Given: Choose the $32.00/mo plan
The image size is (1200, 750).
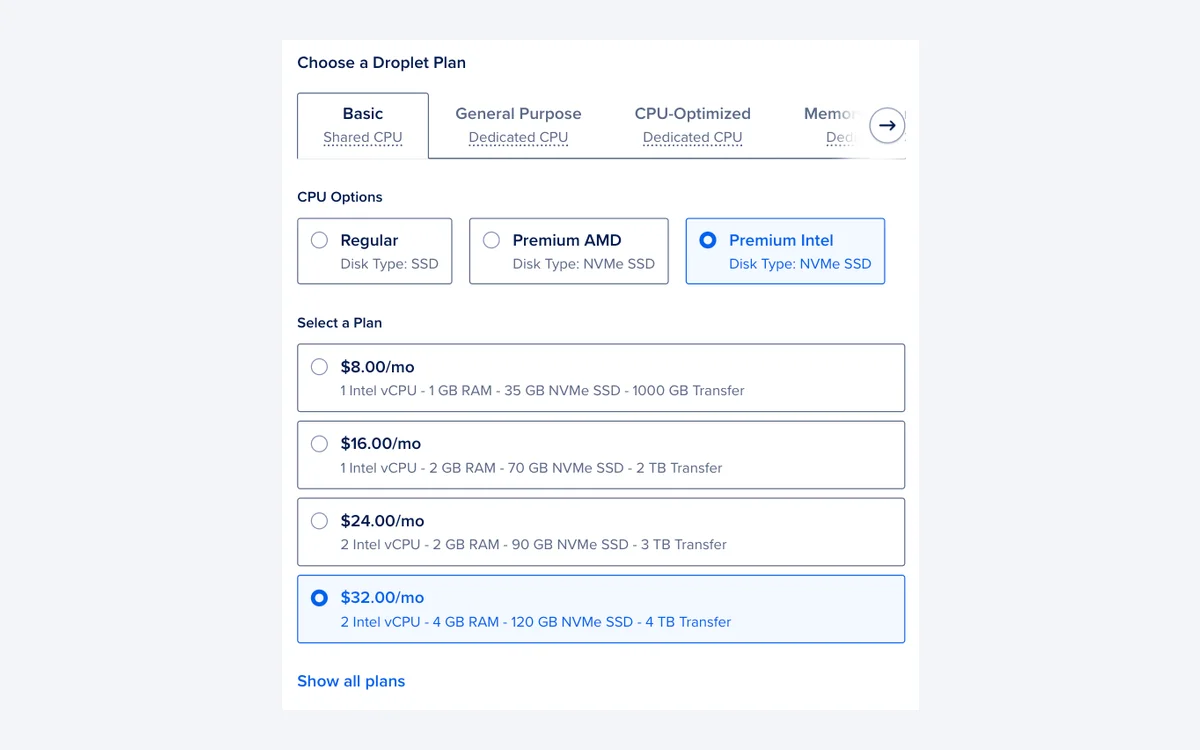Looking at the screenshot, I should 601,609.
